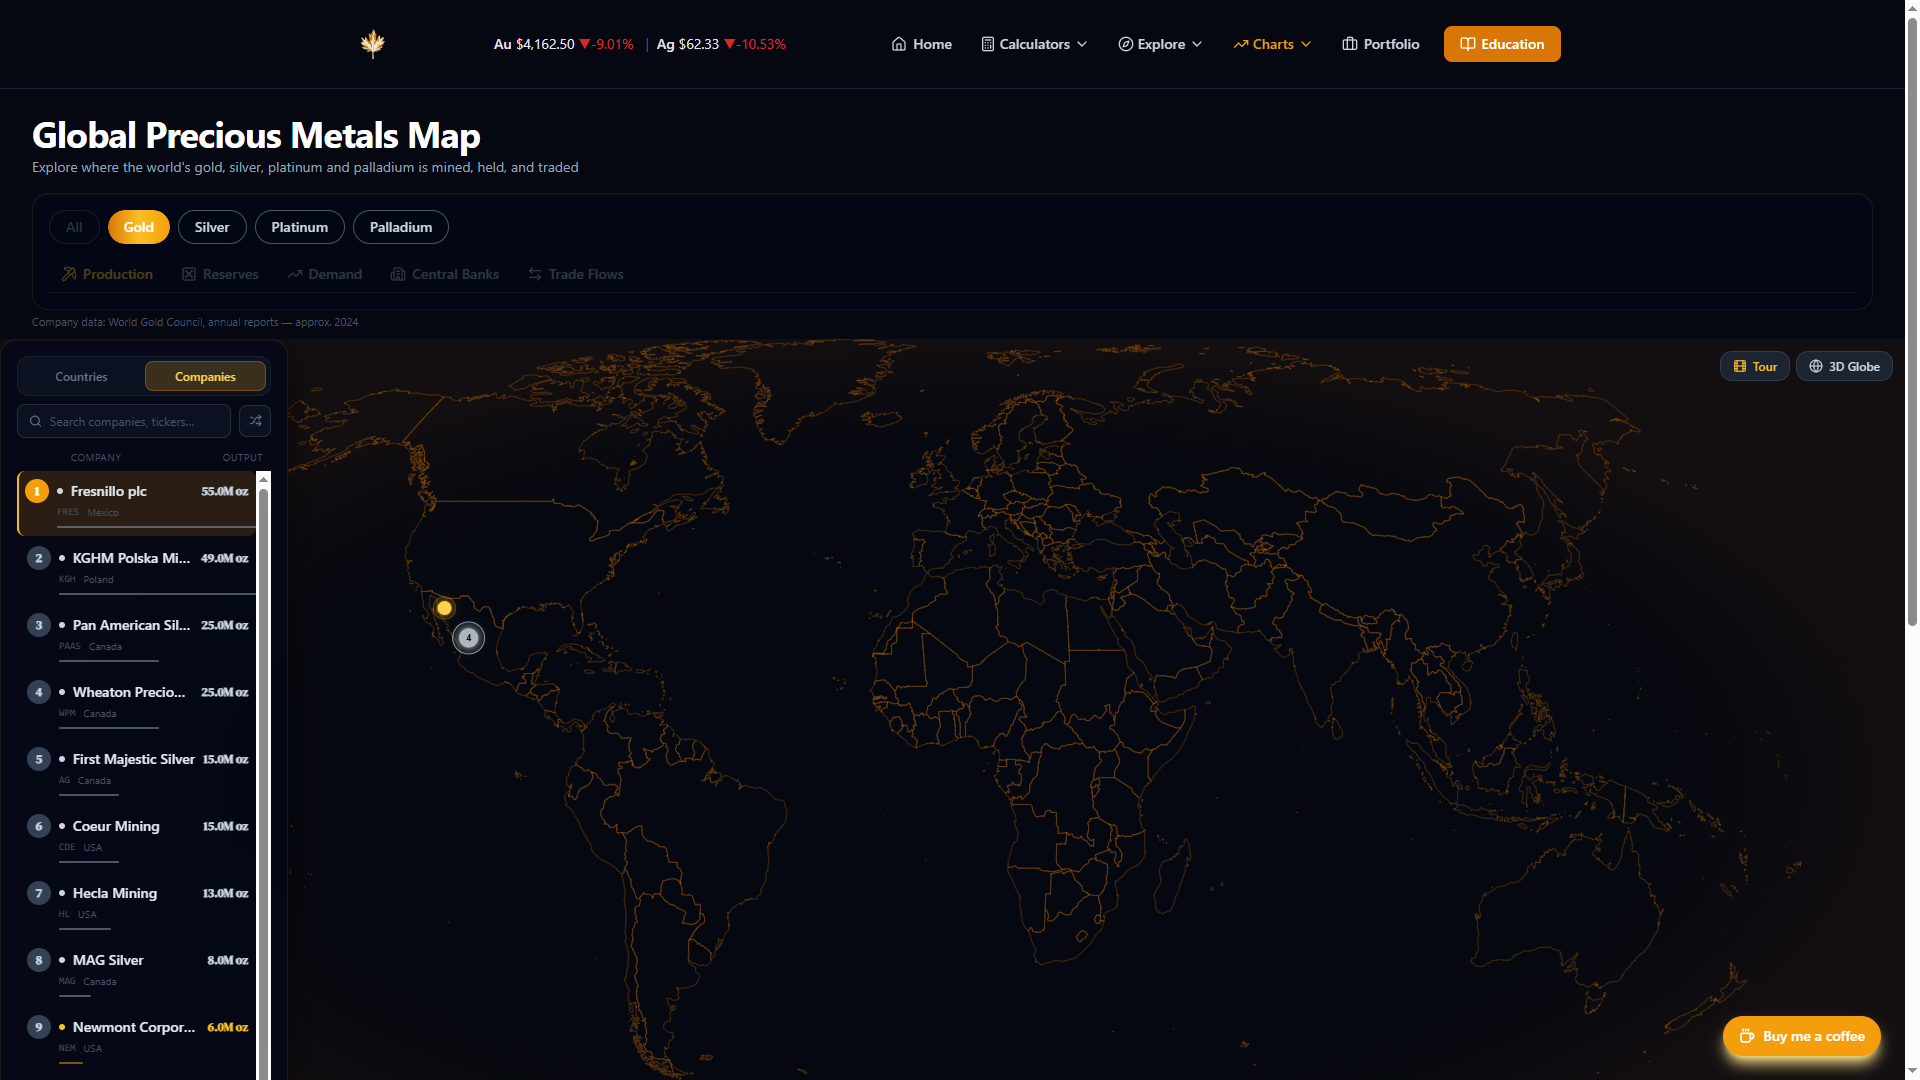The image size is (1920, 1080).
Task: Select the Palladium metal filter
Action: point(400,227)
